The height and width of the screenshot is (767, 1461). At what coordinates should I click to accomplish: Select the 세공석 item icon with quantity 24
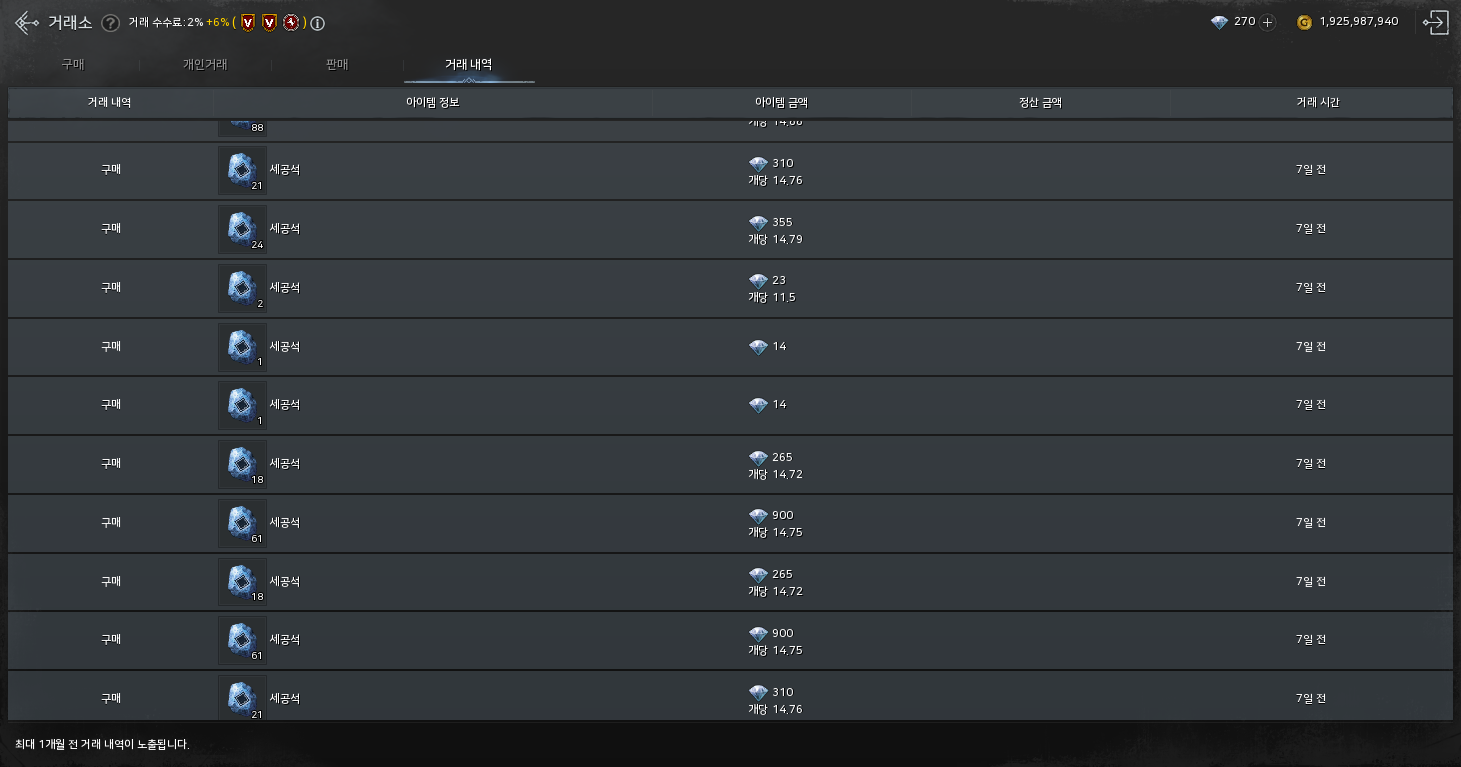pos(242,229)
